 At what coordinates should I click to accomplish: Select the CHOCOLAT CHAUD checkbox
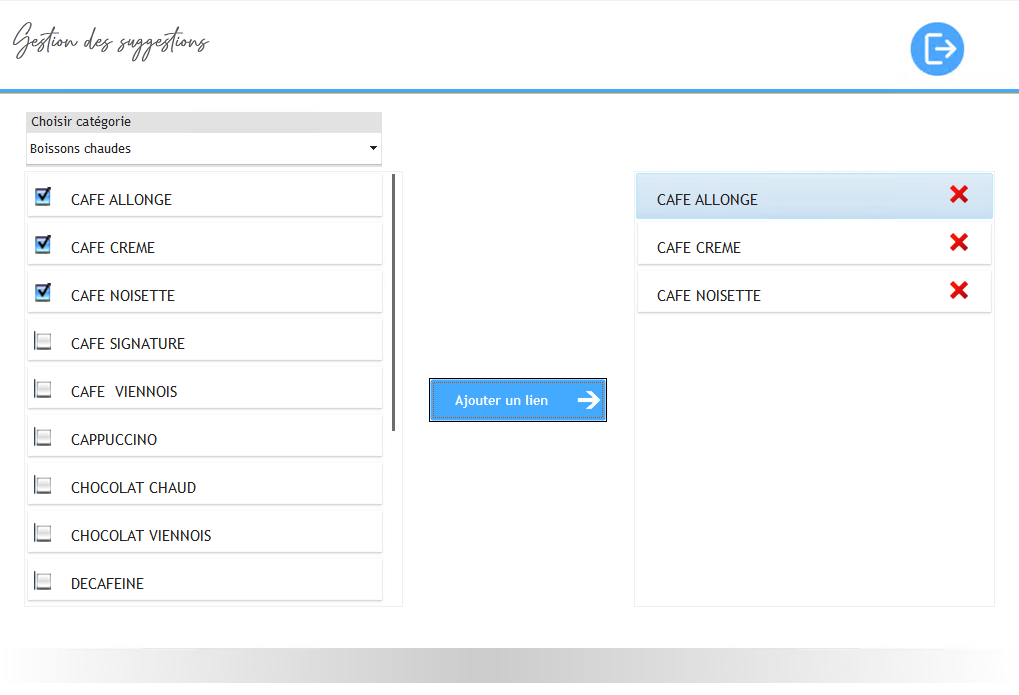pyautogui.click(x=43, y=485)
